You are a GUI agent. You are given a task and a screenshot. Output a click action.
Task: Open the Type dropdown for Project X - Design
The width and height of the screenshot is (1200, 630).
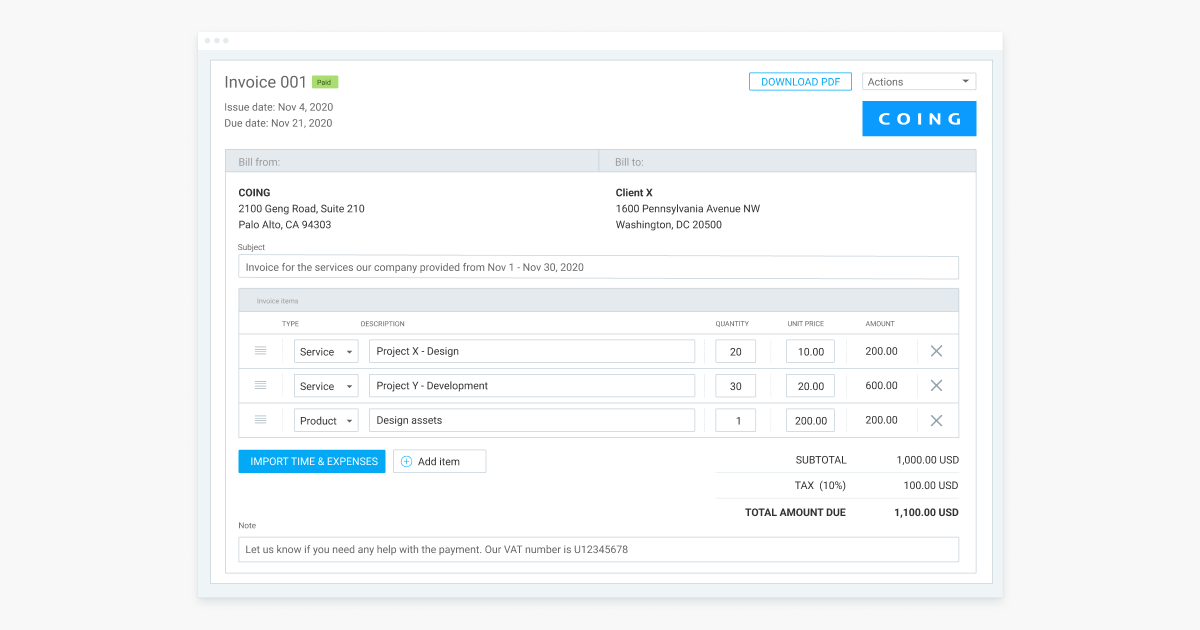click(x=325, y=350)
